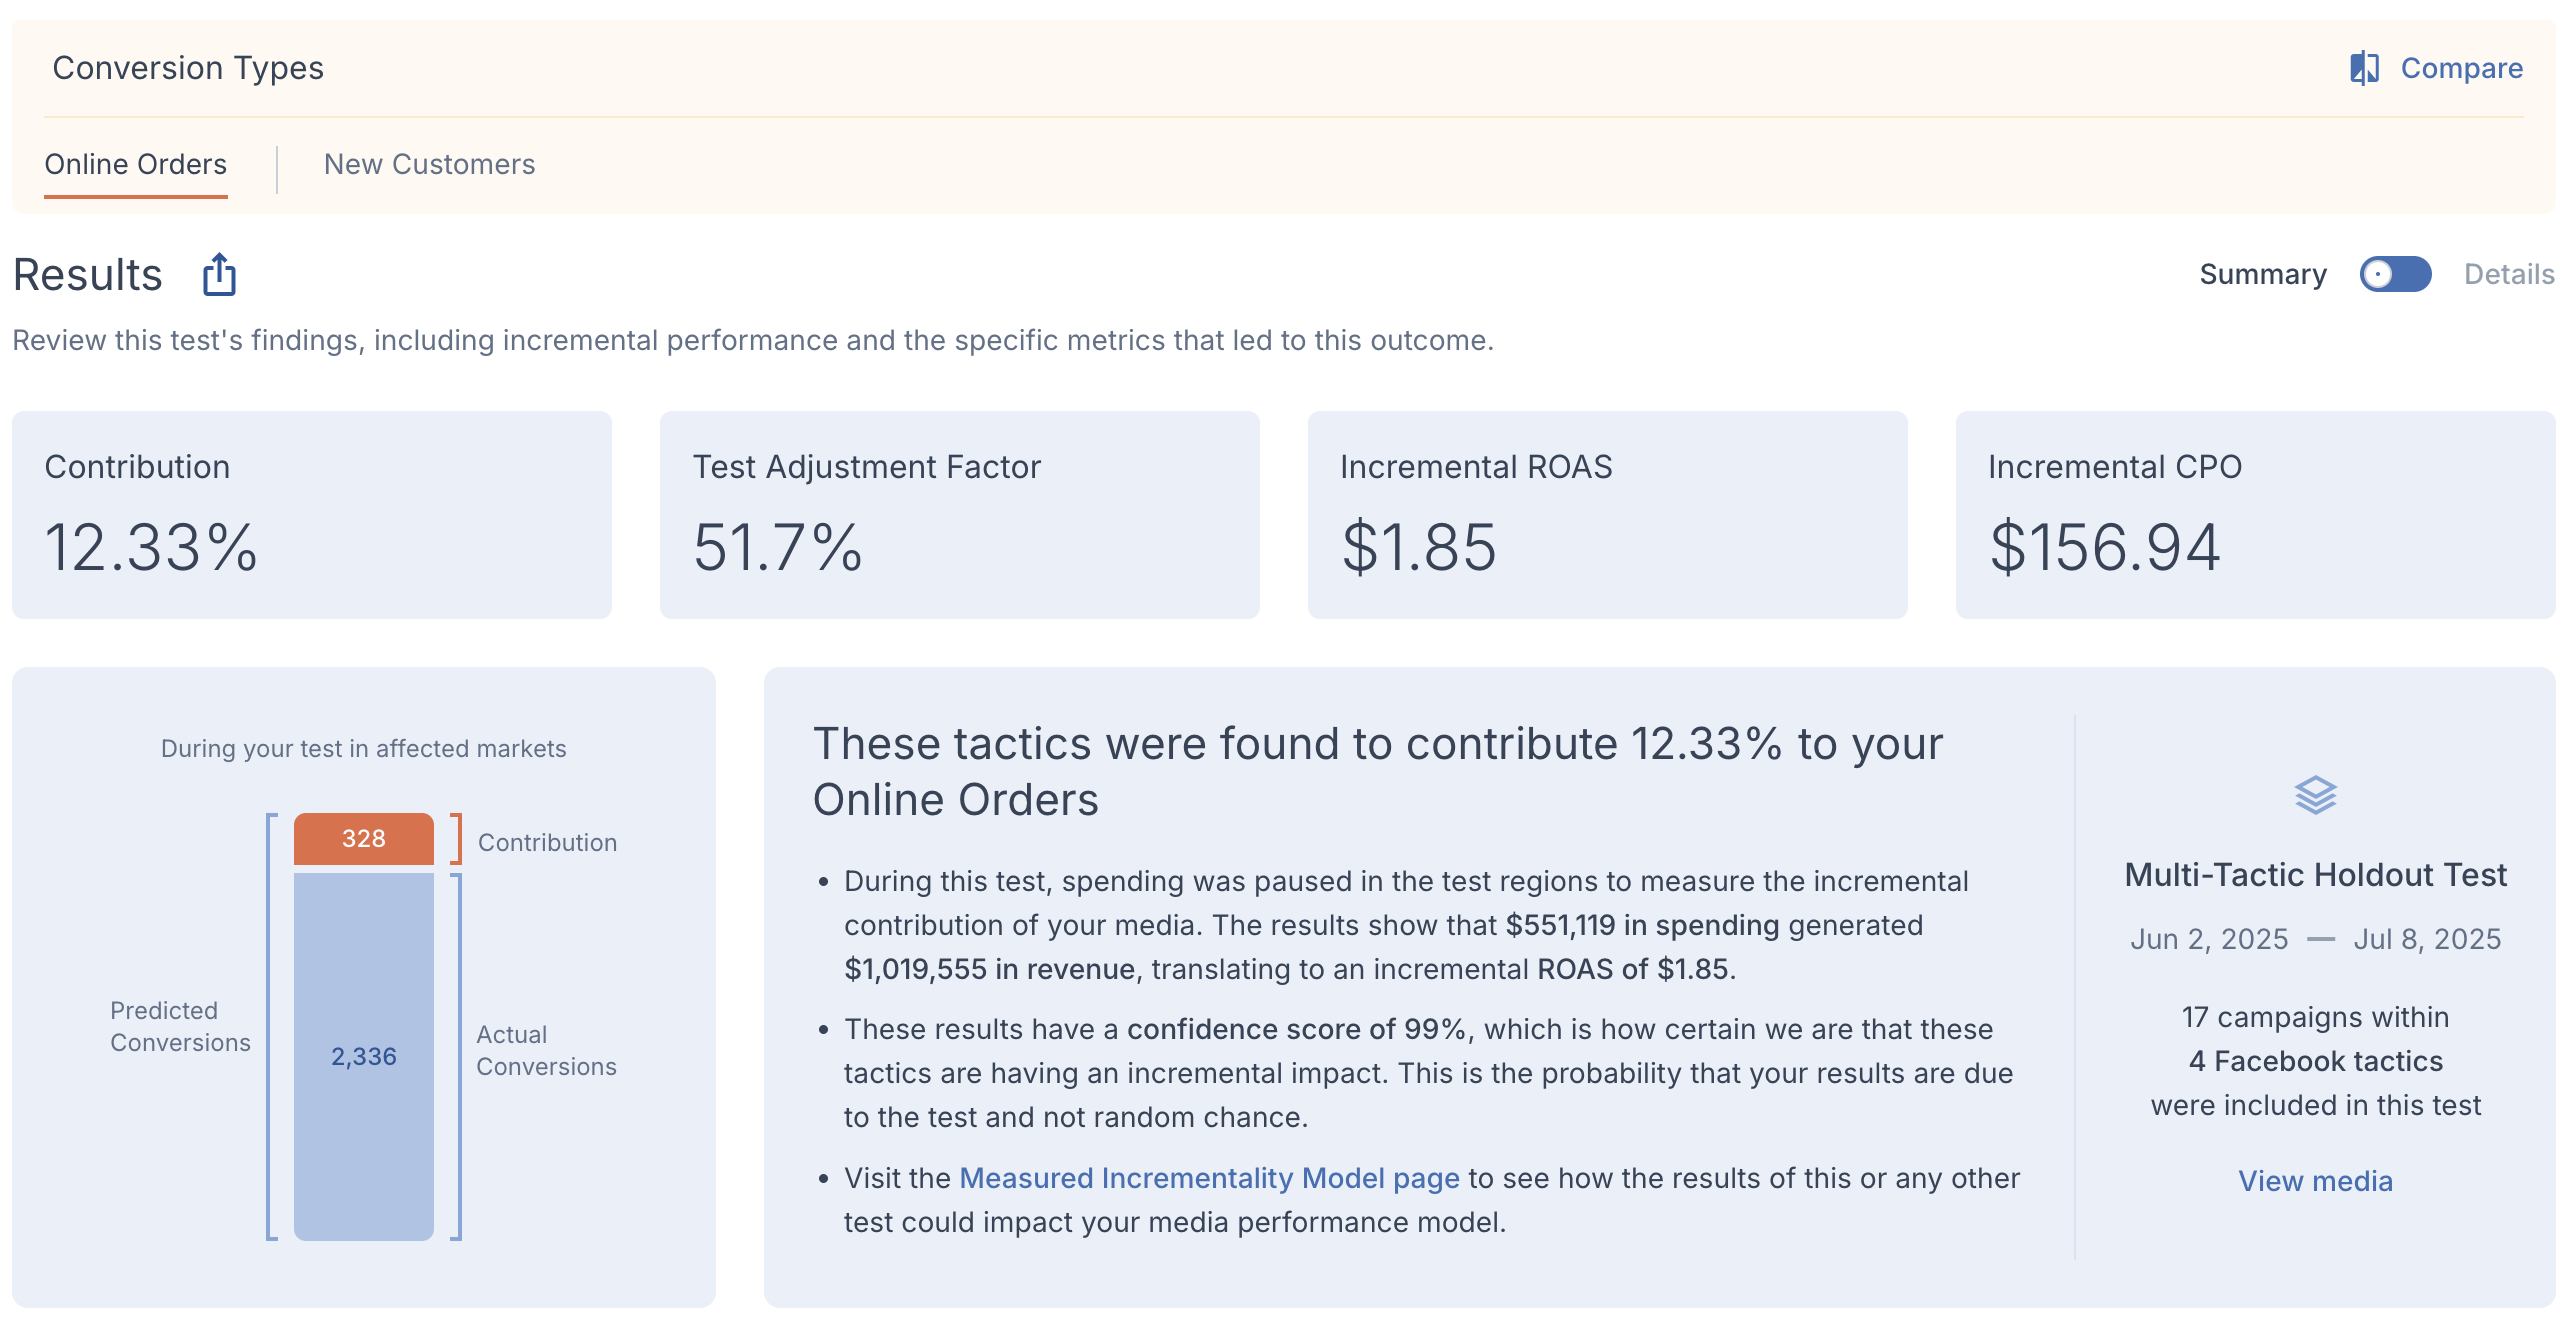Image resolution: width=2572 pixels, height=1326 pixels.
Task: Open the Measured Incrementality Model page link
Action: (x=1209, y=1178)
